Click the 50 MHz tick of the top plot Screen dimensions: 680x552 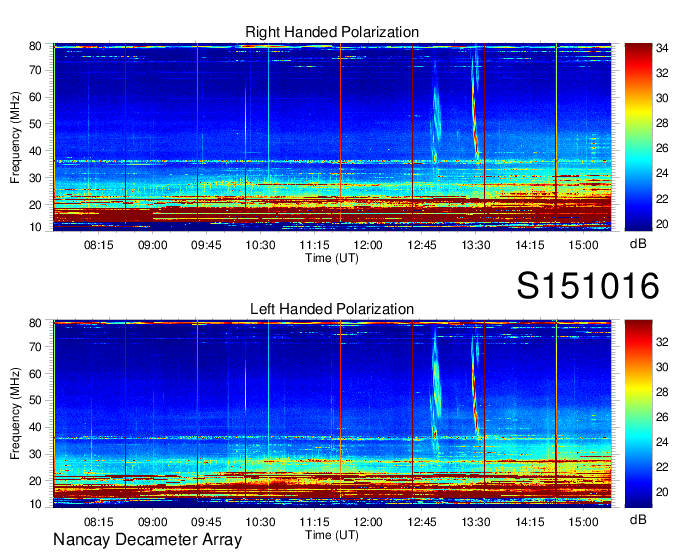pos(35,124)
